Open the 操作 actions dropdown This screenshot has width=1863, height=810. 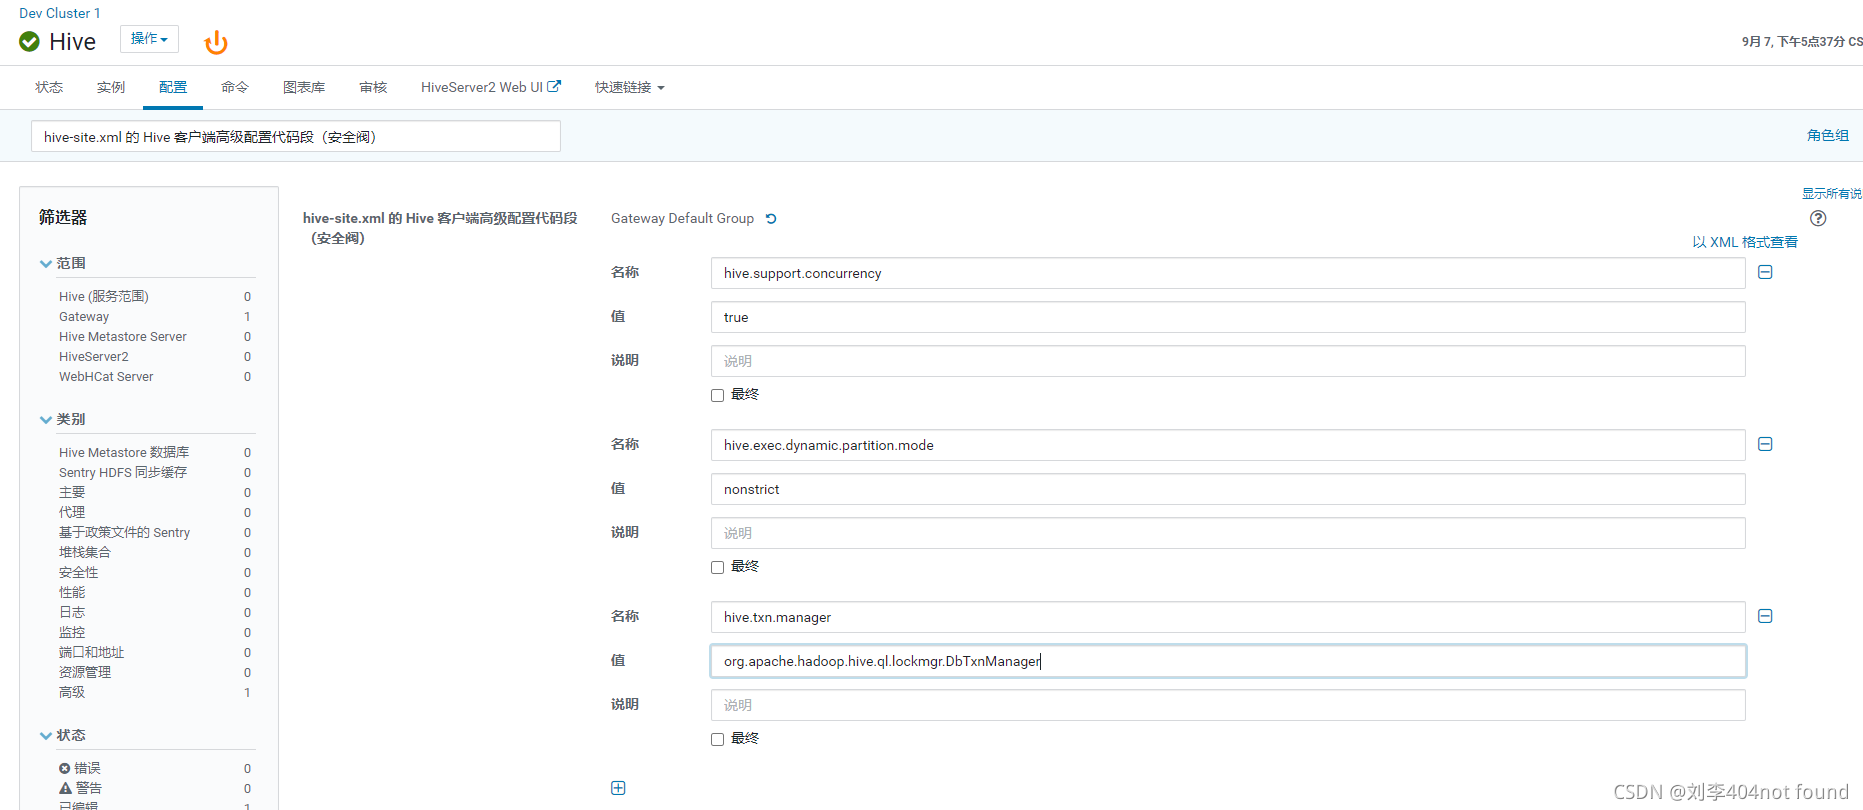[x=149, y=38]
